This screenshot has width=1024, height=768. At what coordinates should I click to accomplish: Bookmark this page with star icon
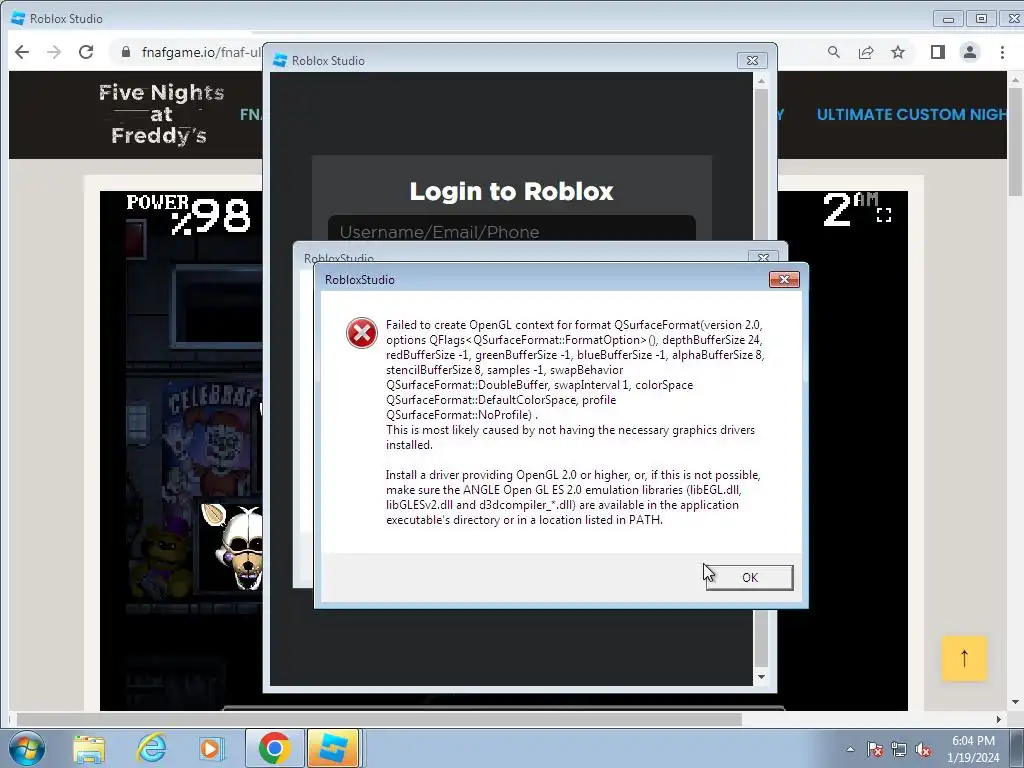898,52
